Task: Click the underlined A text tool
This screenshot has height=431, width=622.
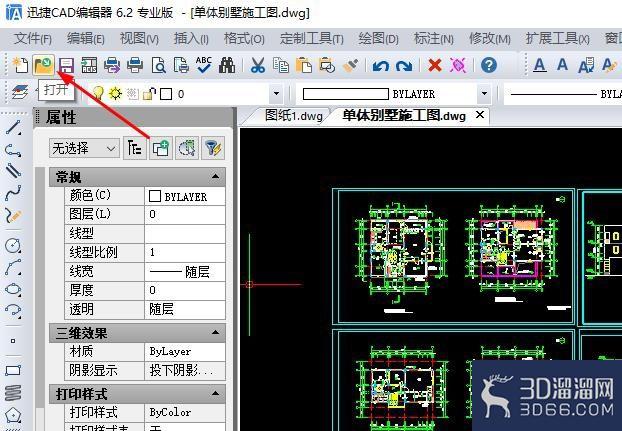Action: pyautogui.click(x=539, y=65)
